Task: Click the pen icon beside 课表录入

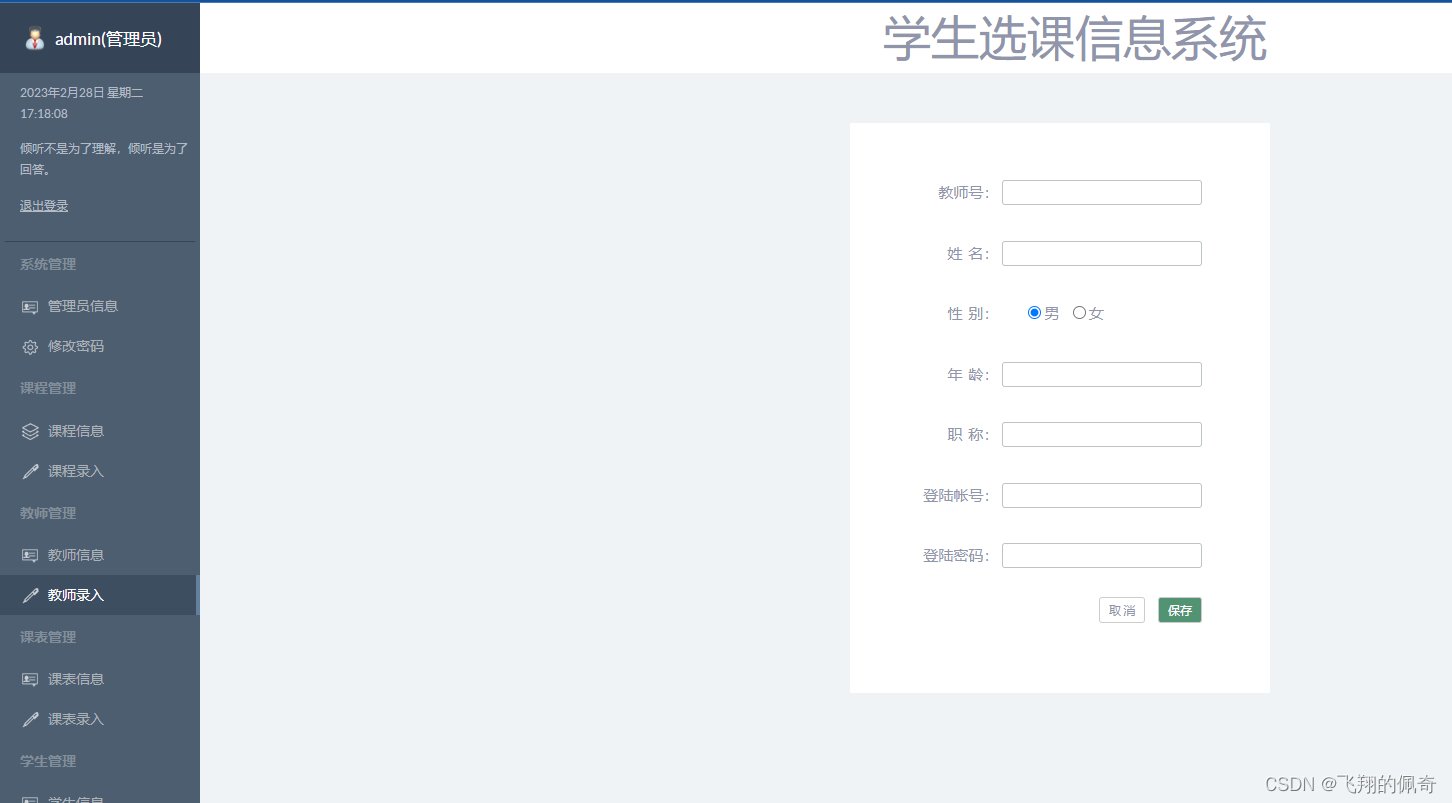Action: (30, 719)
